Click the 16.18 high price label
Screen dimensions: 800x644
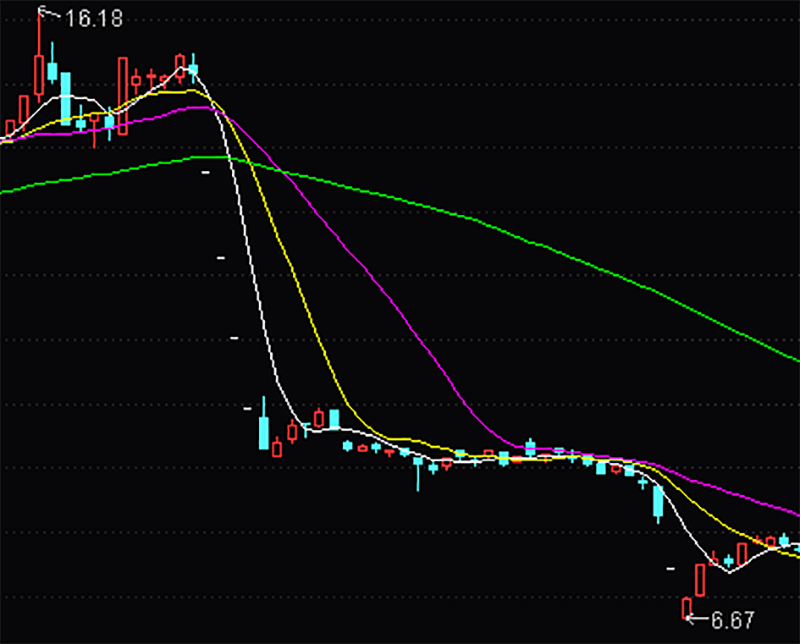94,19
